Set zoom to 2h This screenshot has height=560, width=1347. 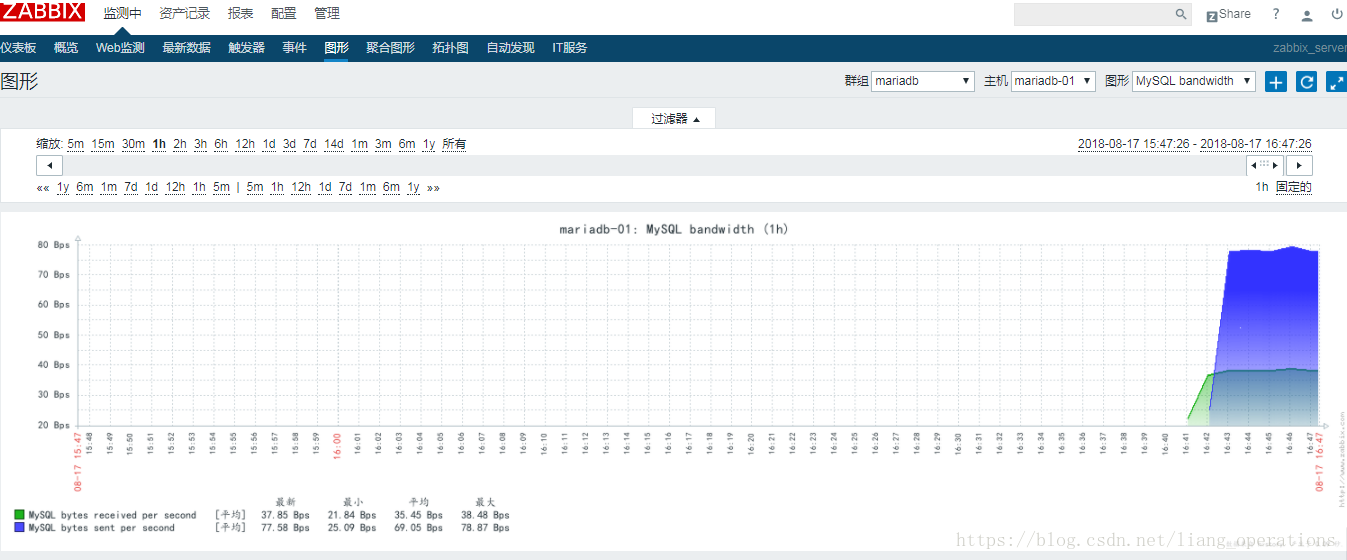(x=180, y=144)
